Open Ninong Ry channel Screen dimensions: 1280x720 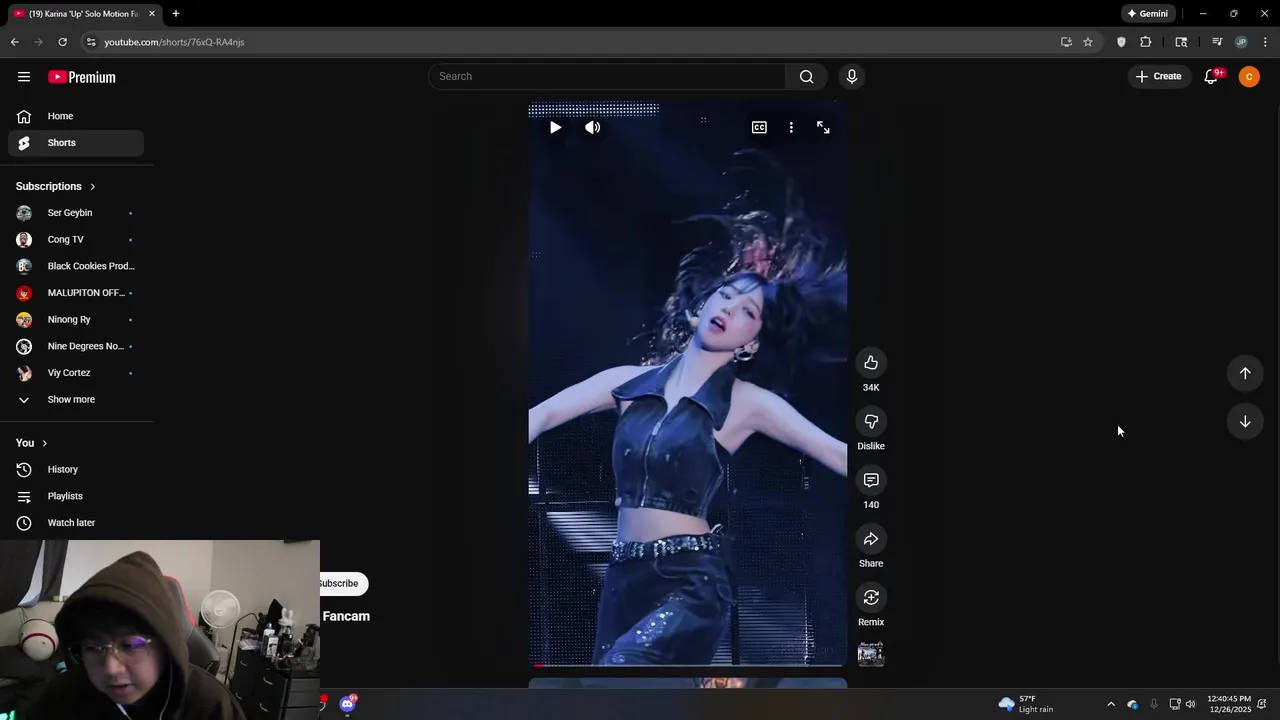pyautogui.click(x=76, y=320)
